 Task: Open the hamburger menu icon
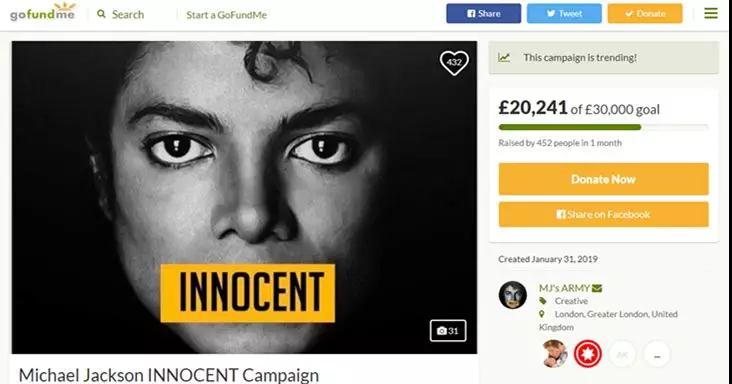[x=711, y=13]
